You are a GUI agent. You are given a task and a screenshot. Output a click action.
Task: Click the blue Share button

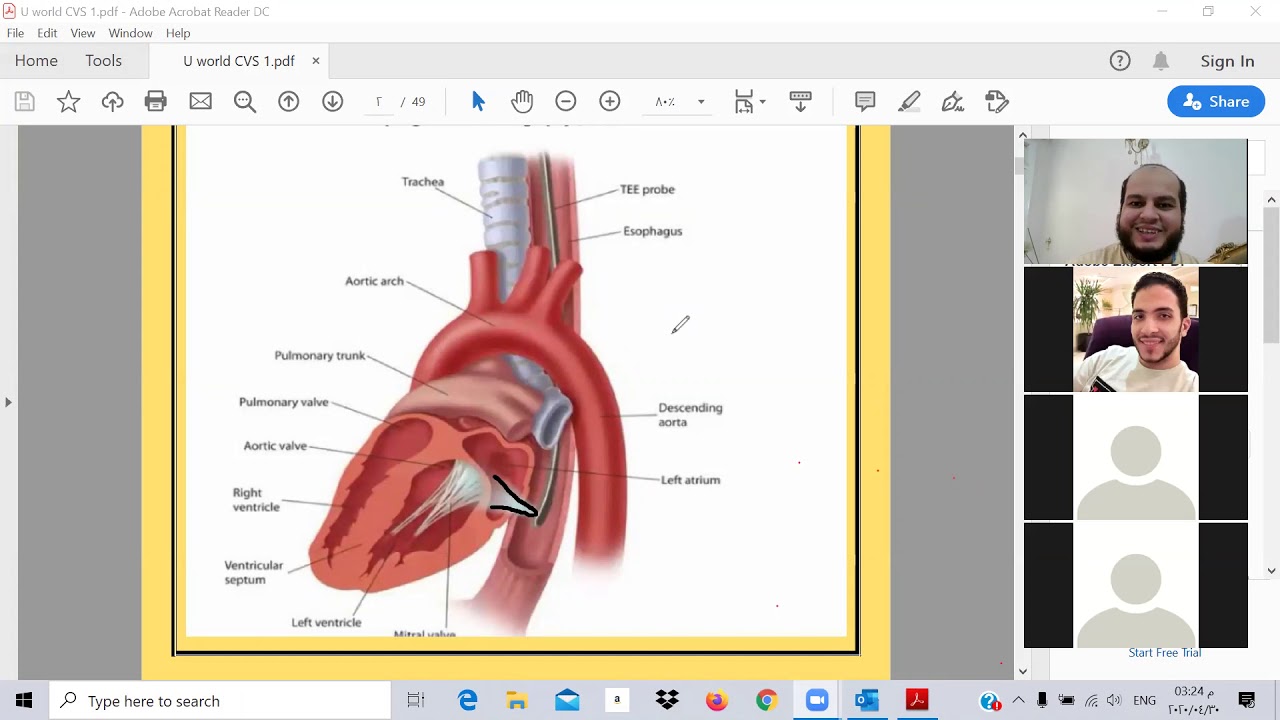click(1216, 101)
